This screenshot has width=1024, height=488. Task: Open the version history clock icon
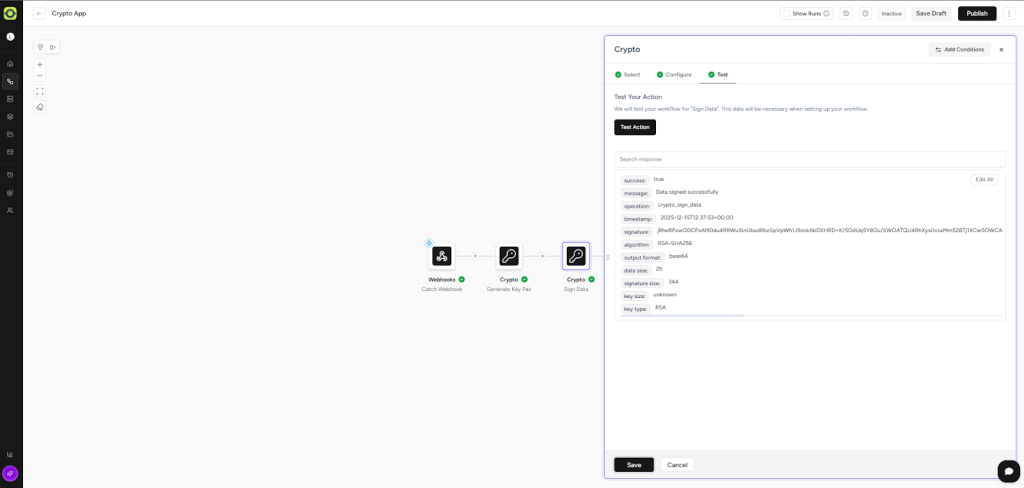[x=846, y=14]
